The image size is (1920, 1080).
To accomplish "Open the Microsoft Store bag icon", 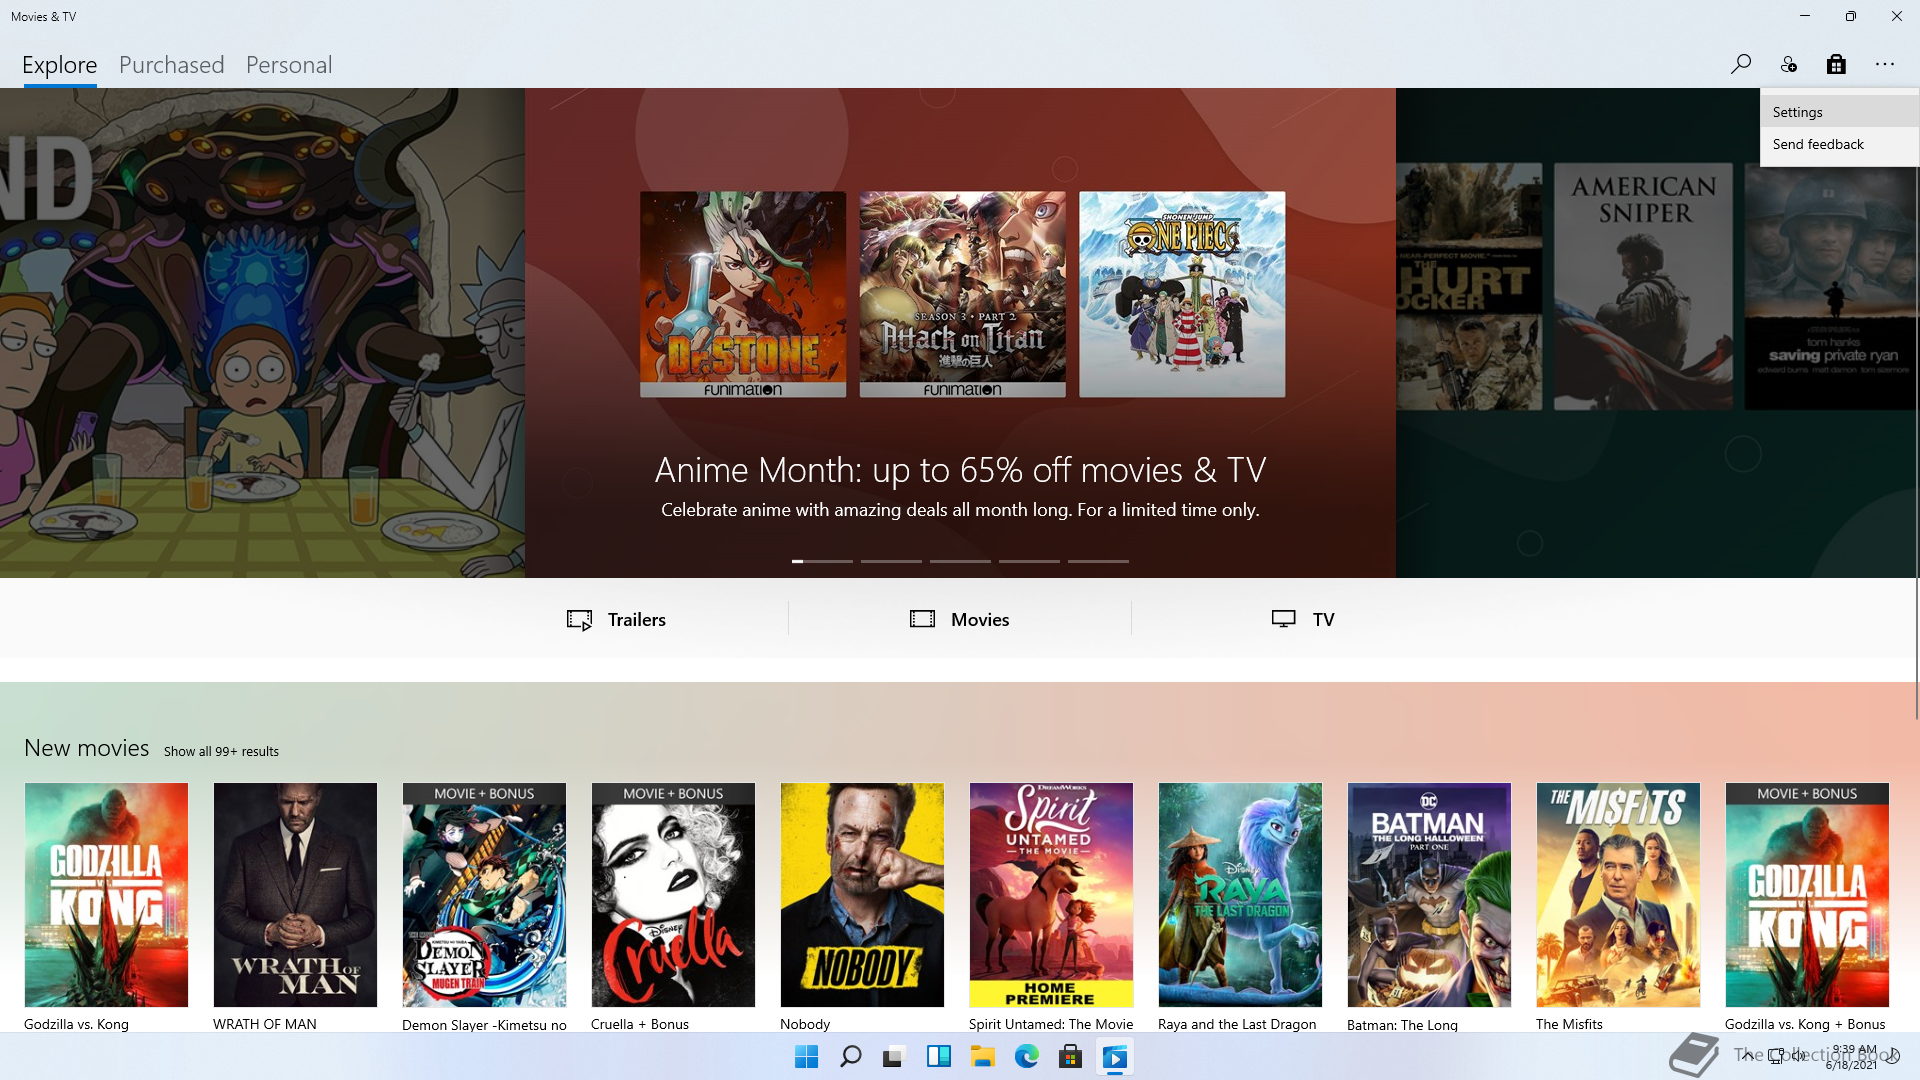I will [x=1836, y=65].
